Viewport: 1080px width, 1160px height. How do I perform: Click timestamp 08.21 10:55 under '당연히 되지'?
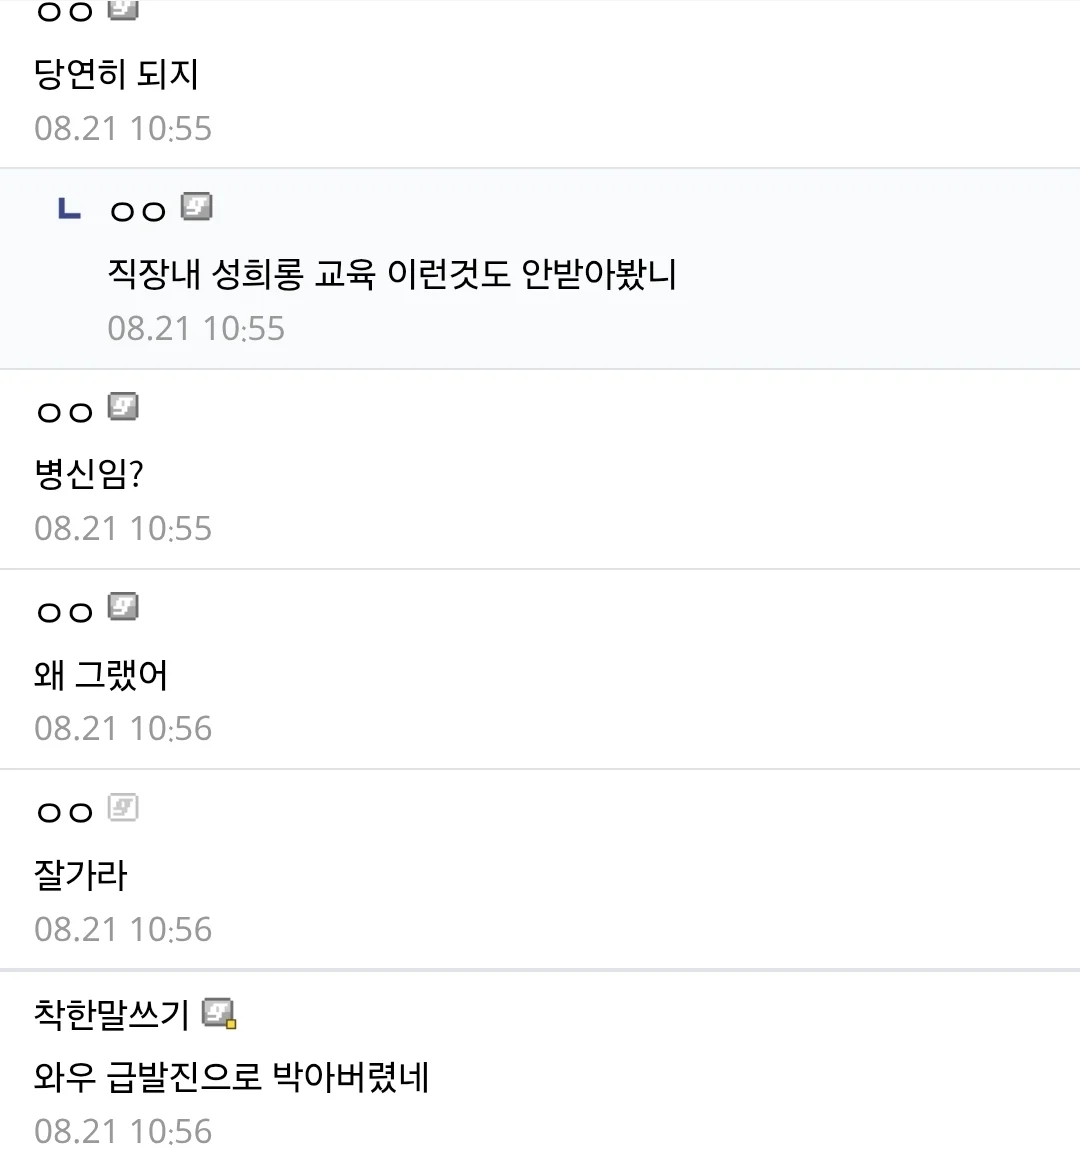123,129
